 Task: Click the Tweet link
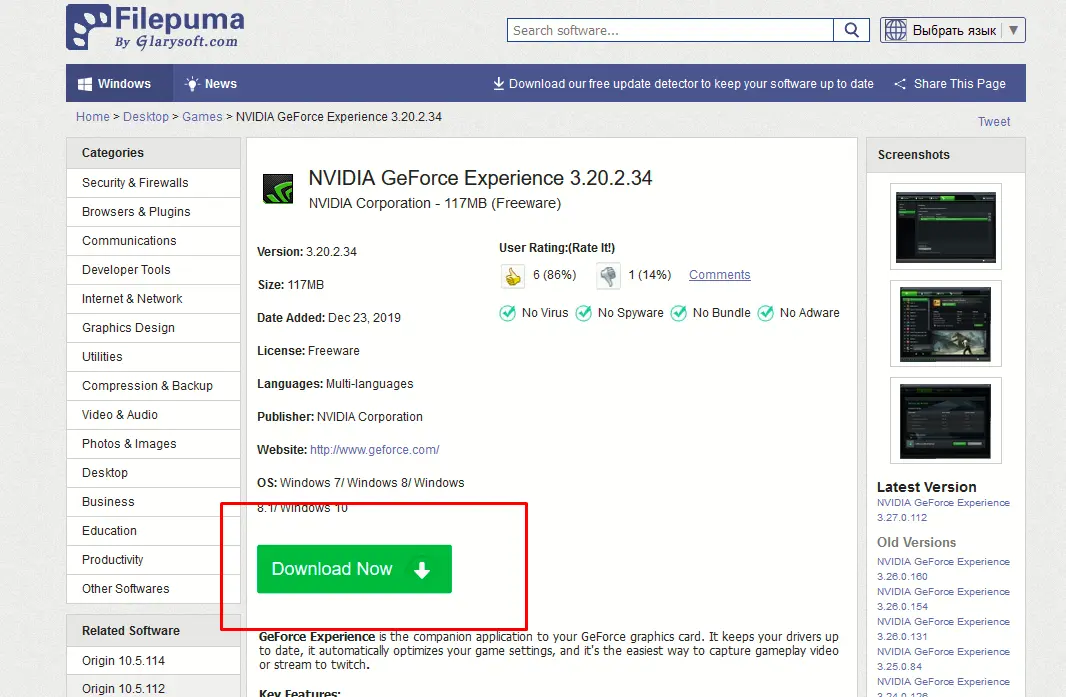(994, 122)
